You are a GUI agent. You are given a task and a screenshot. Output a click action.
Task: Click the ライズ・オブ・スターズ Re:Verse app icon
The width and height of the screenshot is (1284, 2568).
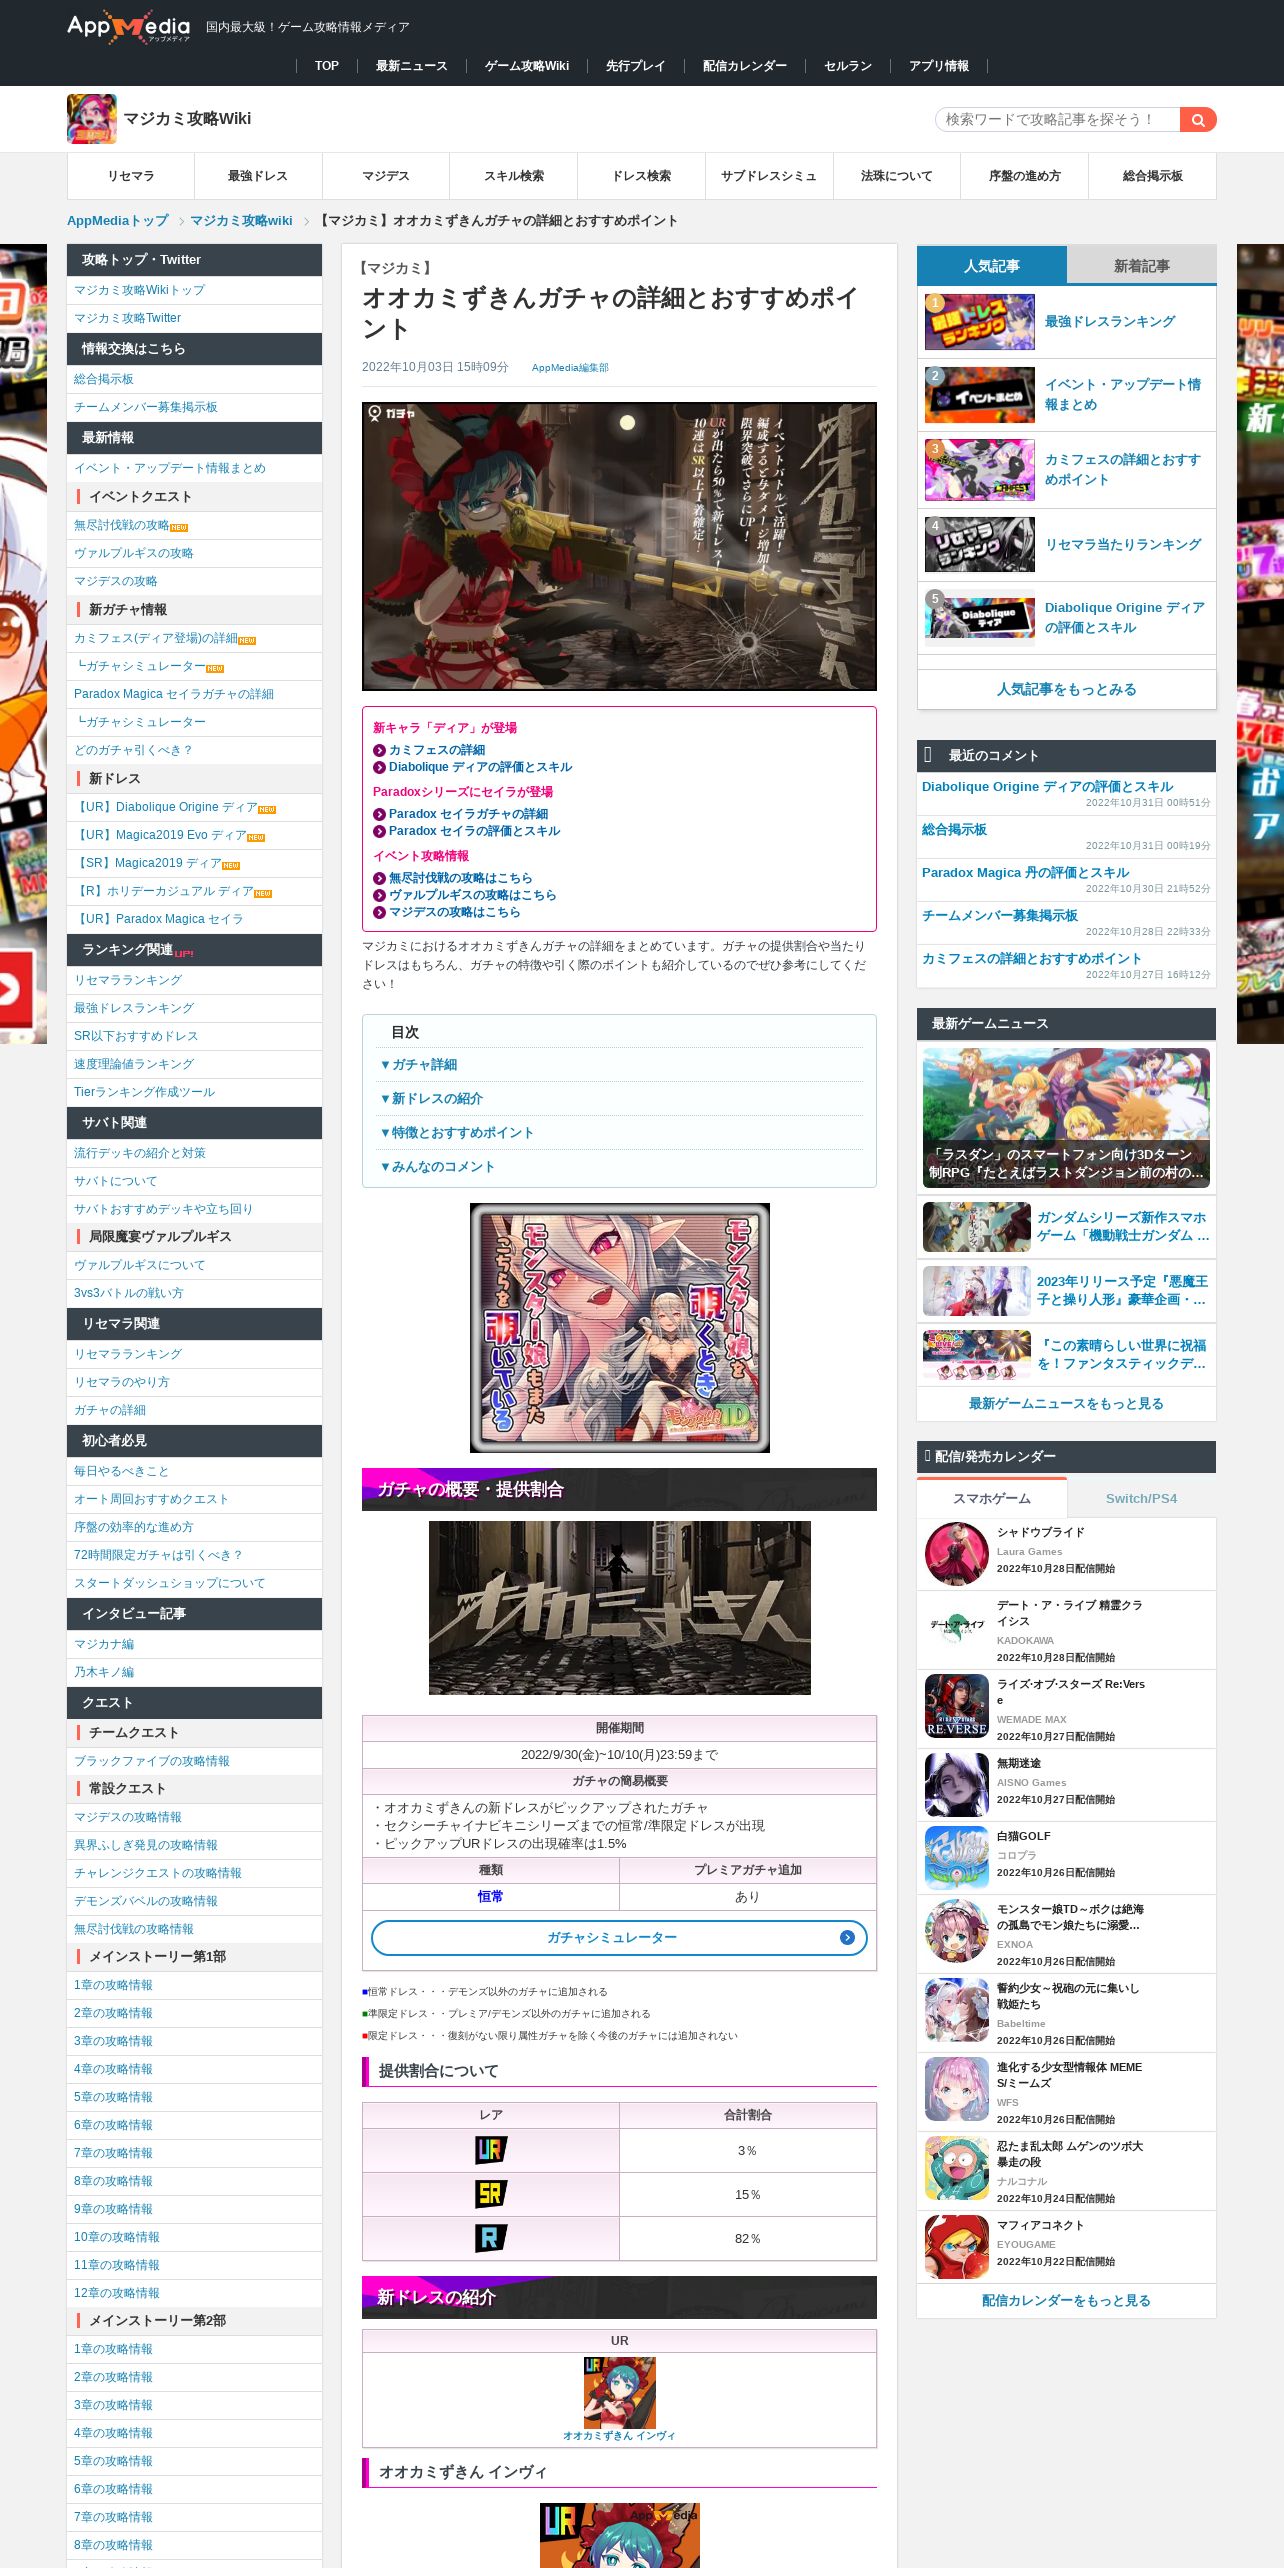pos(957,1706)
